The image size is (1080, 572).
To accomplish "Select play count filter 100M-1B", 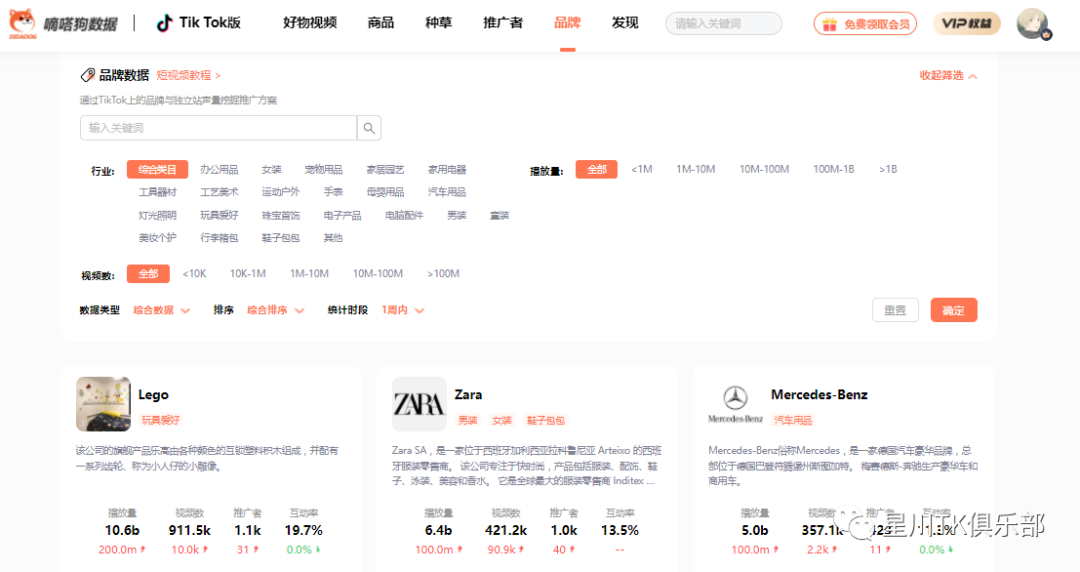I will tap(833, 170).
